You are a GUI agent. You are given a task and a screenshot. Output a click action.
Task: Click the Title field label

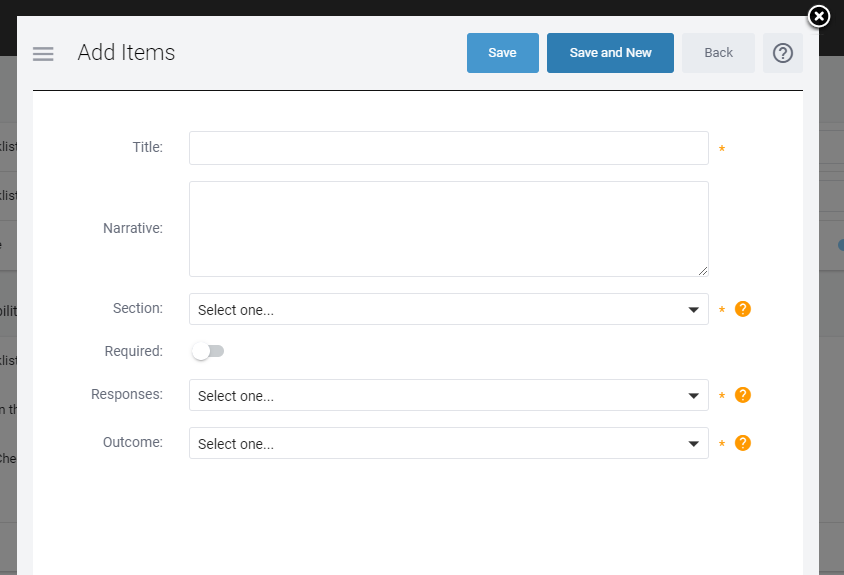(x=147, y=147)
